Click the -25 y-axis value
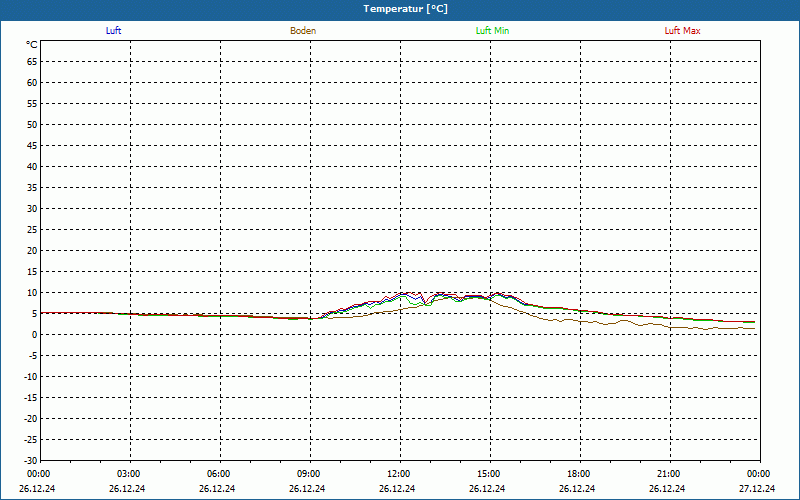The width and height of the screenshot is (800, 500). (31, 440)
